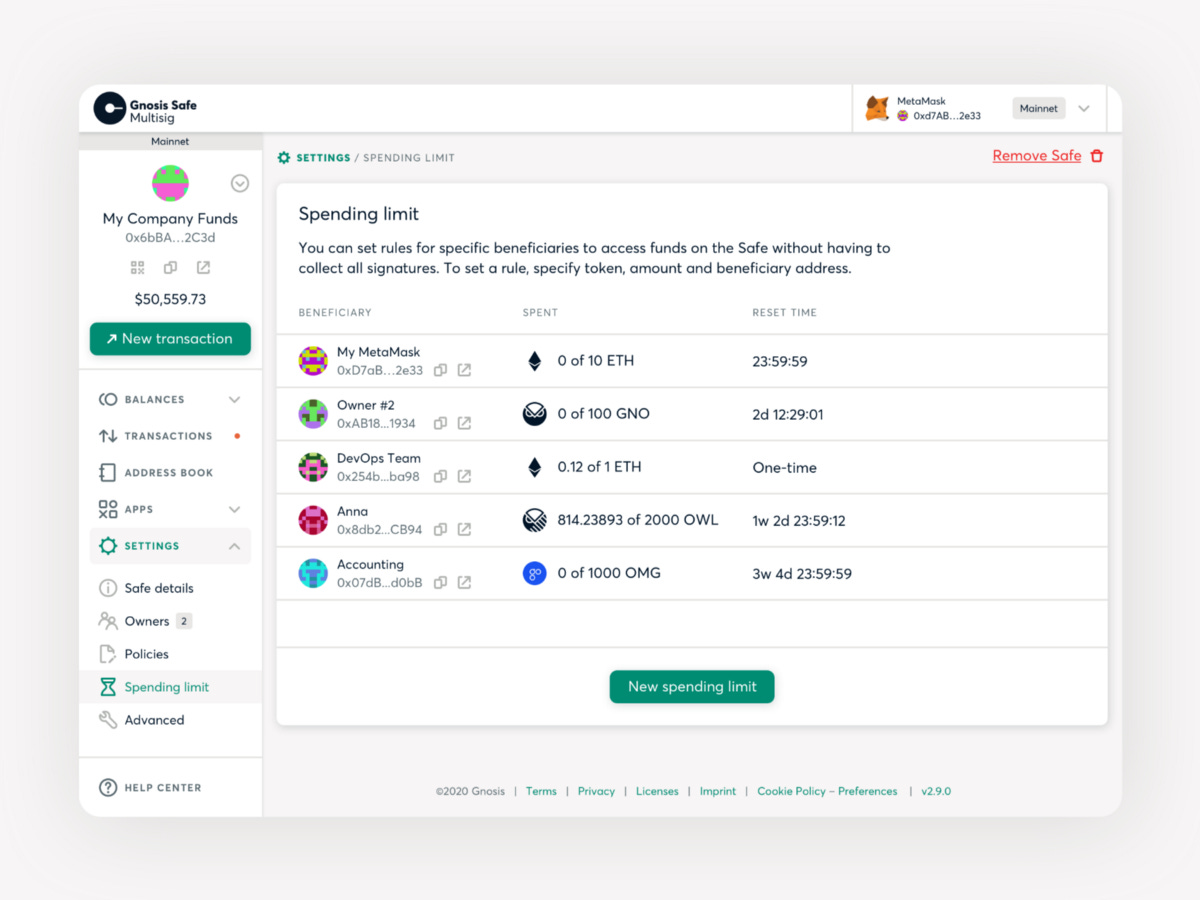
Task: Click the MetaMask fox icon
Action: 877,108
